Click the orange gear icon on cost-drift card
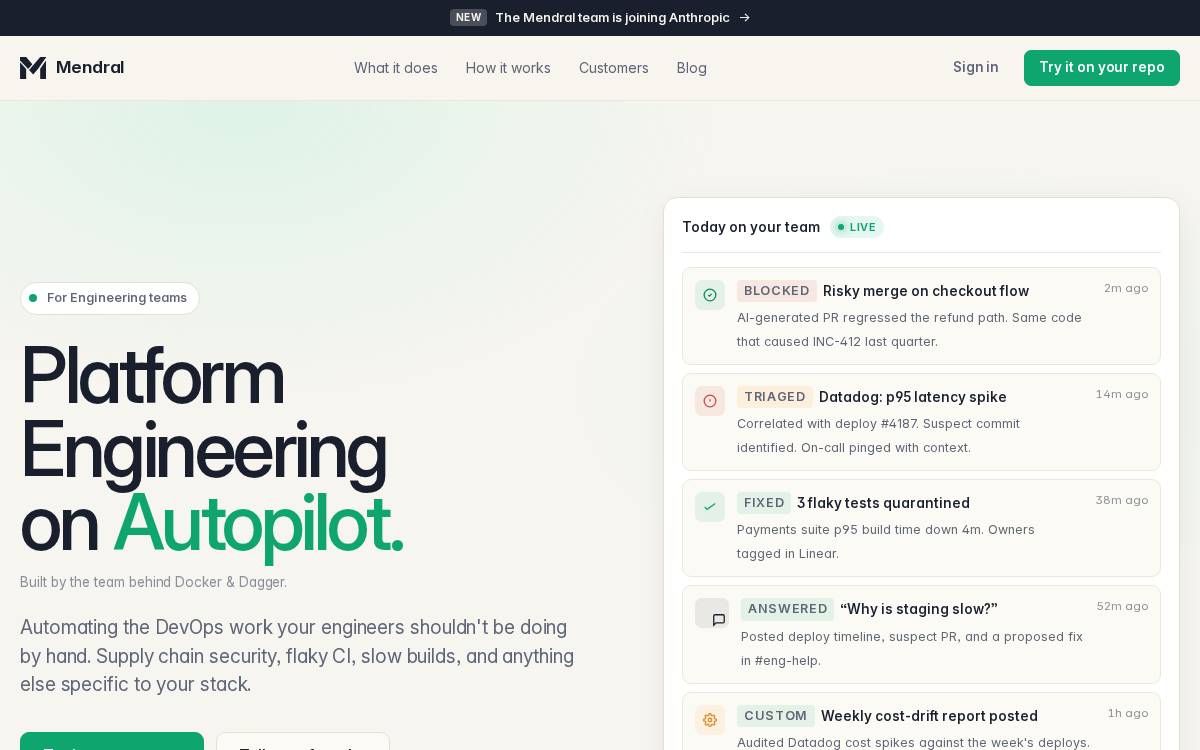The image size is (1200, 750). point(710,720)
